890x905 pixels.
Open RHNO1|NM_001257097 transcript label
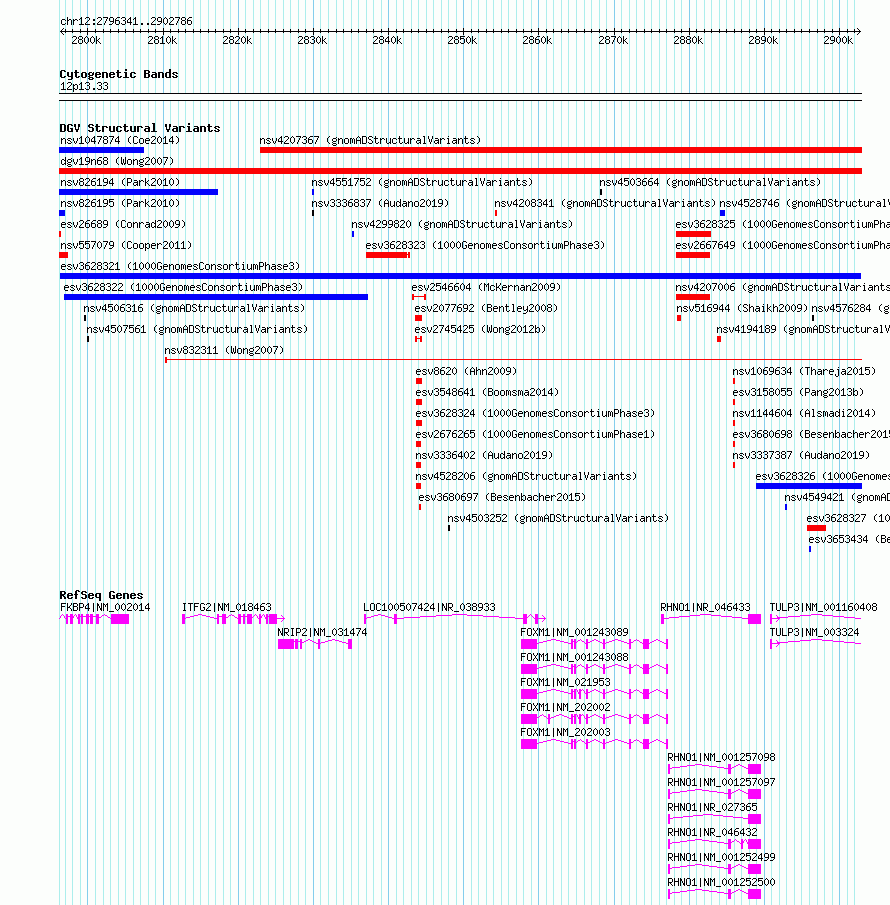(721, 782)
